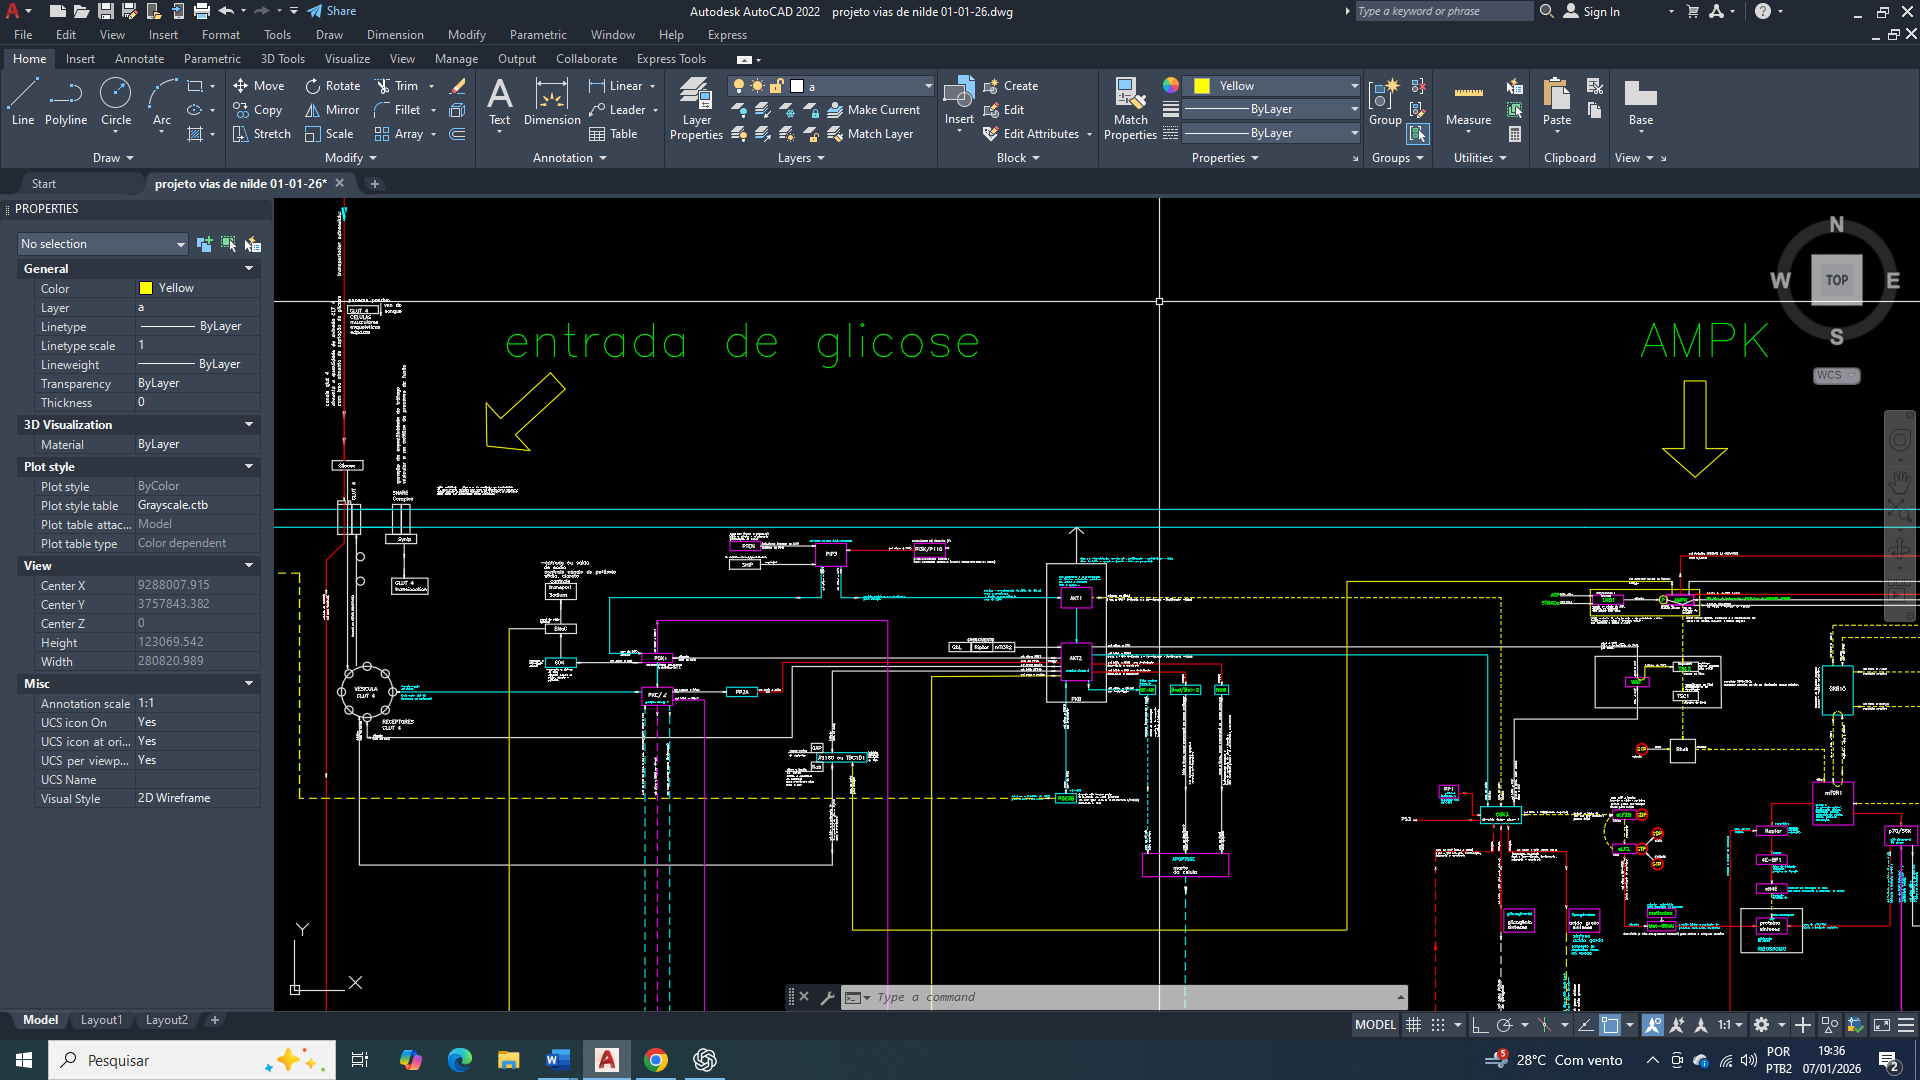The width and height of the screenshot is (1920, 1080).
Task: Toggle Ortho mode in status bar
Action: (x=1481, y=1025)
